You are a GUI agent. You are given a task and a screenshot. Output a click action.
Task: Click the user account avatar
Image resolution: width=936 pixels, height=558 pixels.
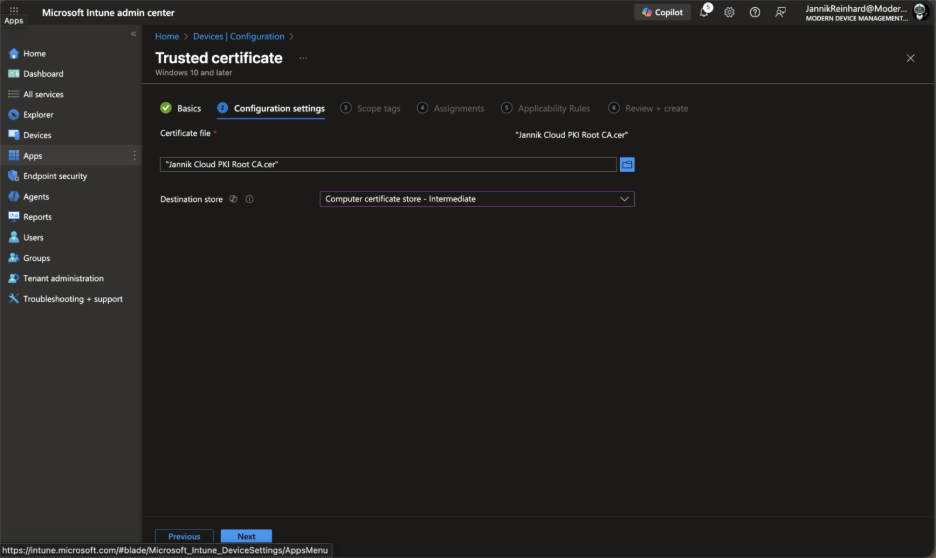(921, 12)
